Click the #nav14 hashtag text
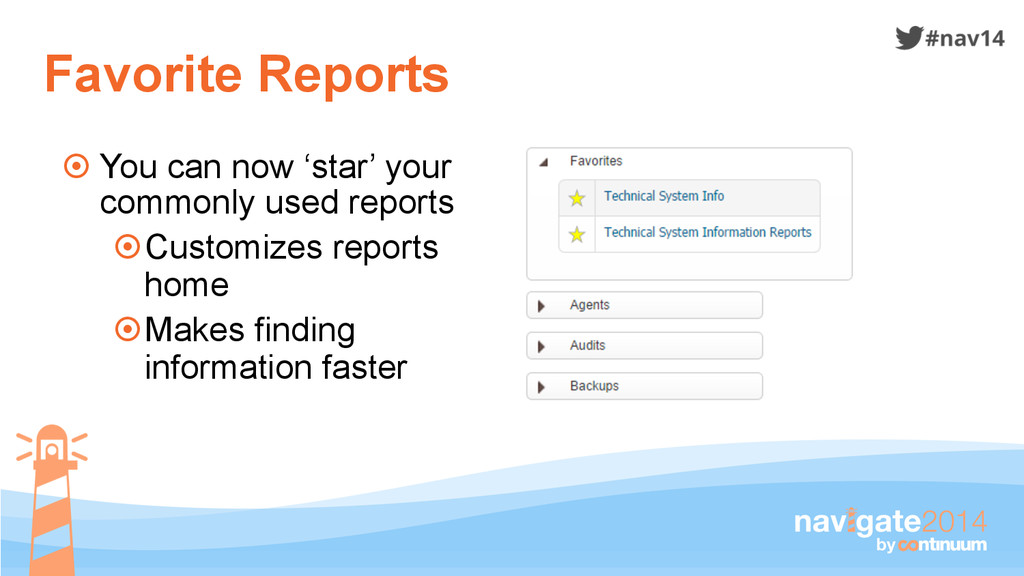This screenshot has width=1024, height=576. click(x=965, y=38)
